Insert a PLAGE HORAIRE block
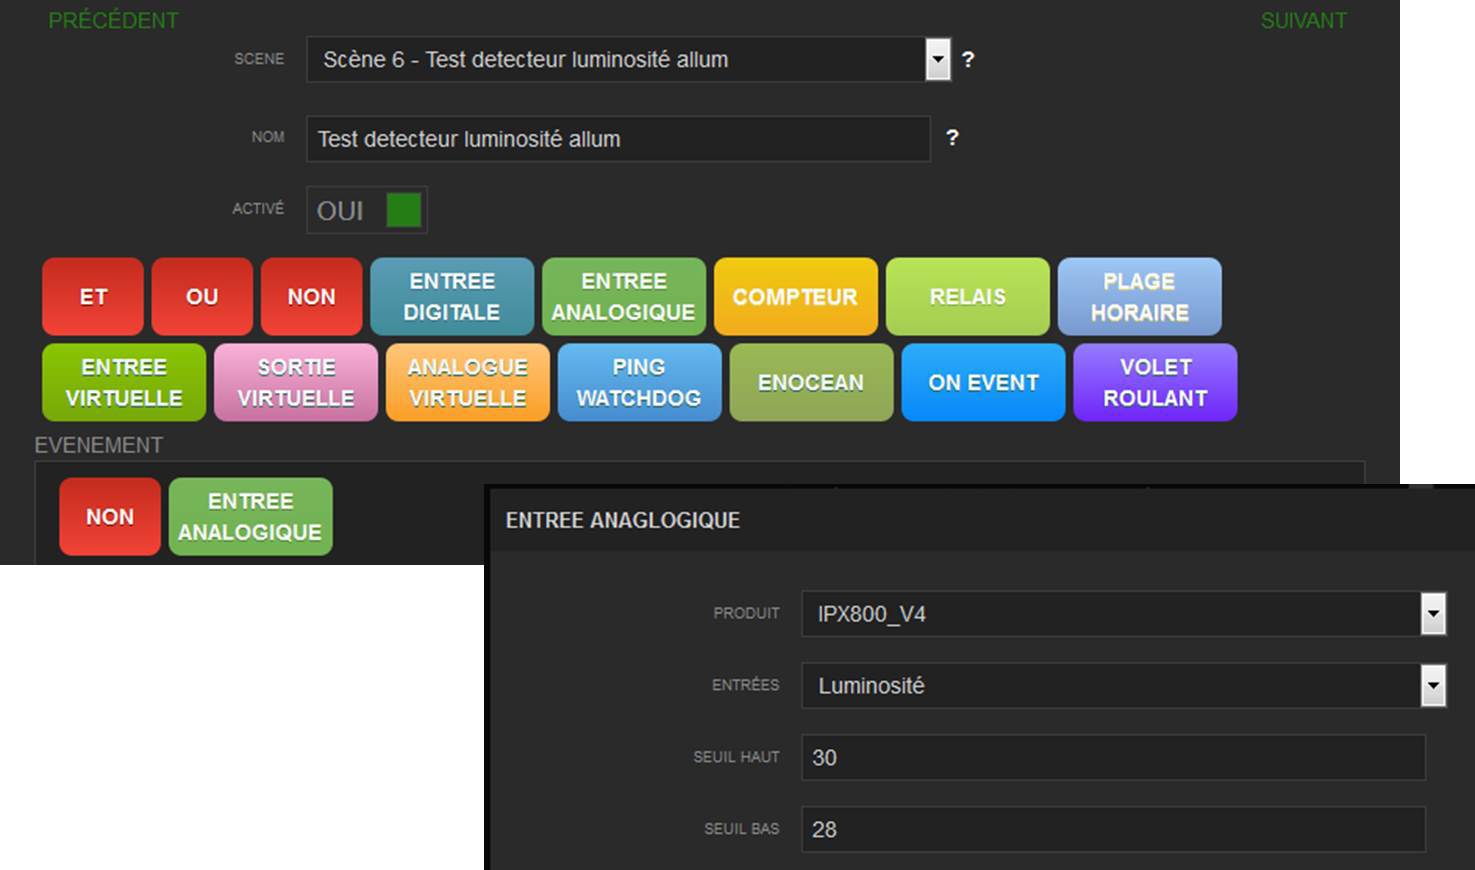Viewport: 1475px width, 870px height. click(1139, 297)
